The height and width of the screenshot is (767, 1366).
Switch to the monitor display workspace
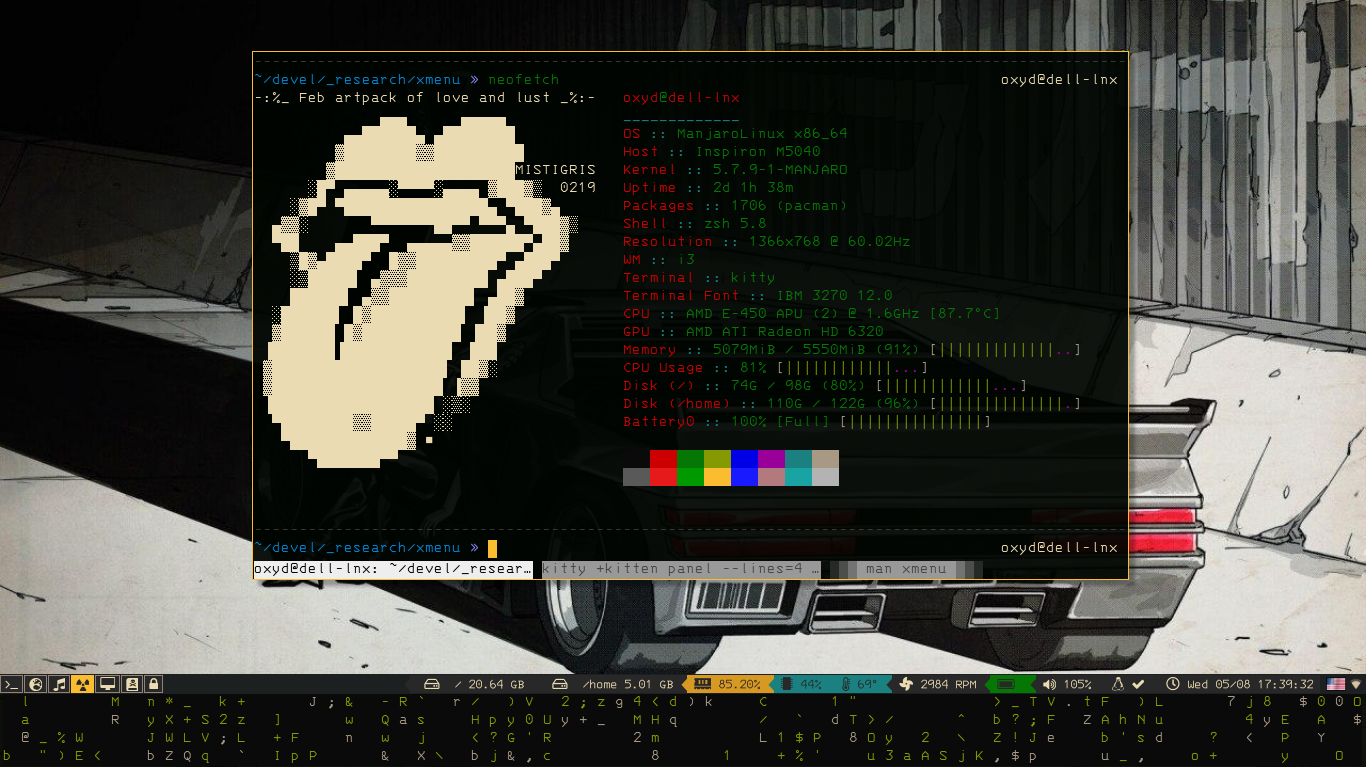pos(107,685)
